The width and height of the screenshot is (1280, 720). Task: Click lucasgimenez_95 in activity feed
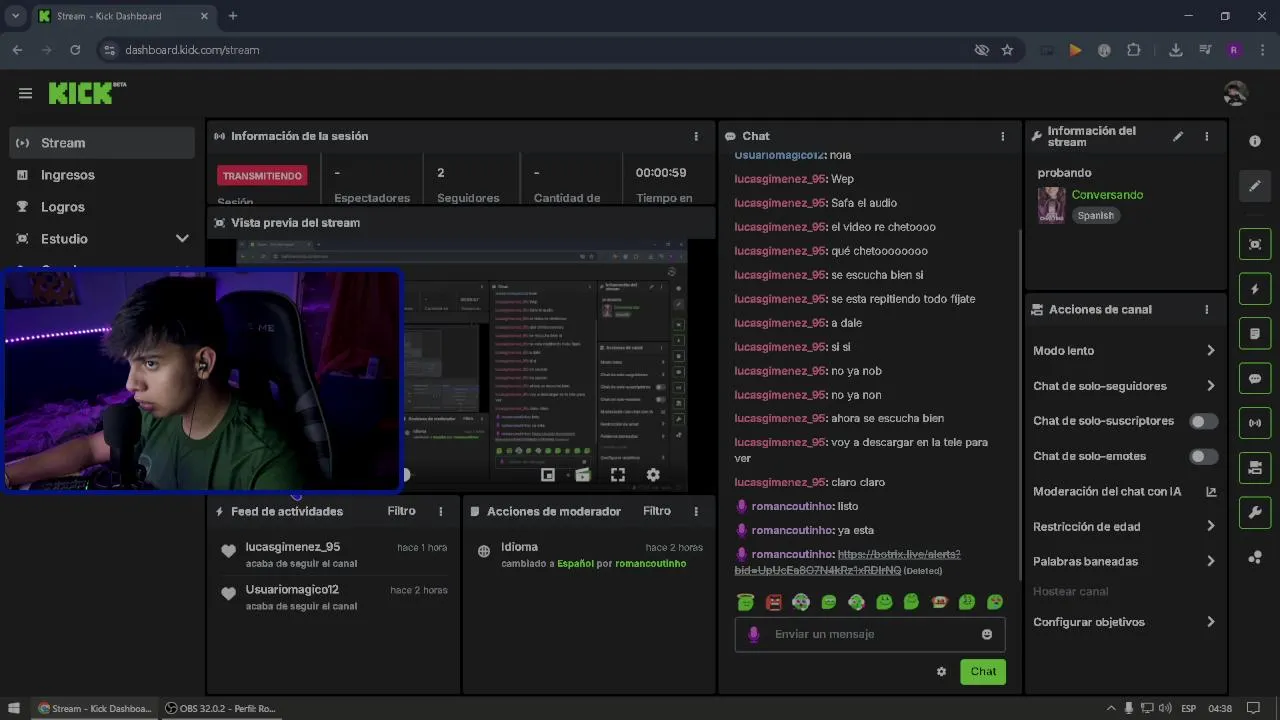293,547
